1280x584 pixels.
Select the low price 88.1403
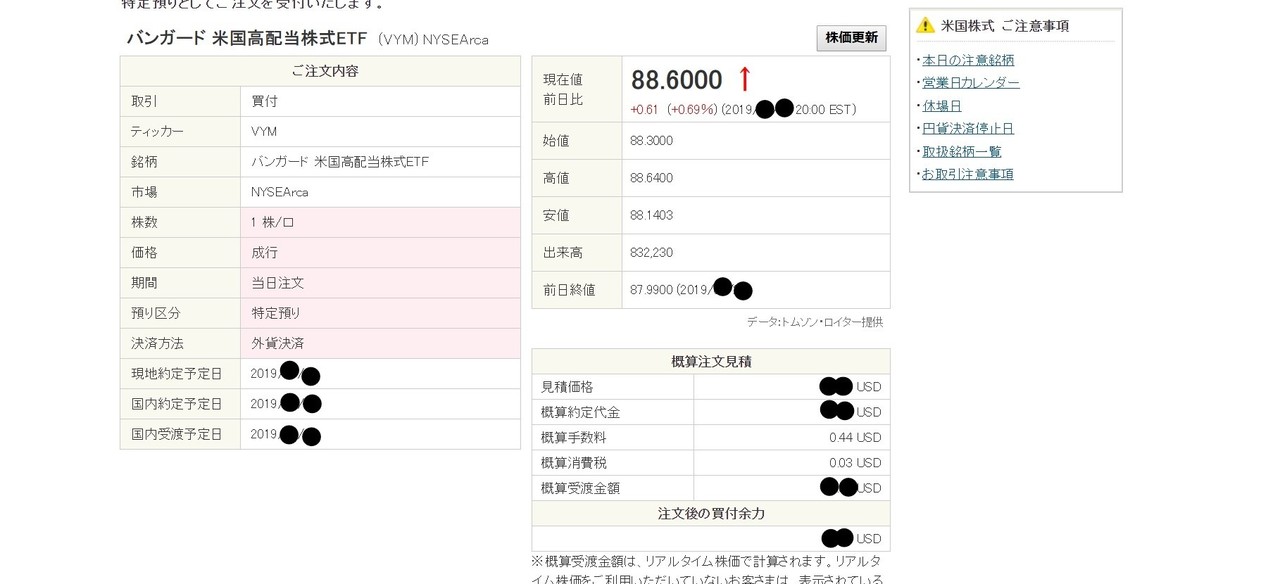click(x=652, y=215)
